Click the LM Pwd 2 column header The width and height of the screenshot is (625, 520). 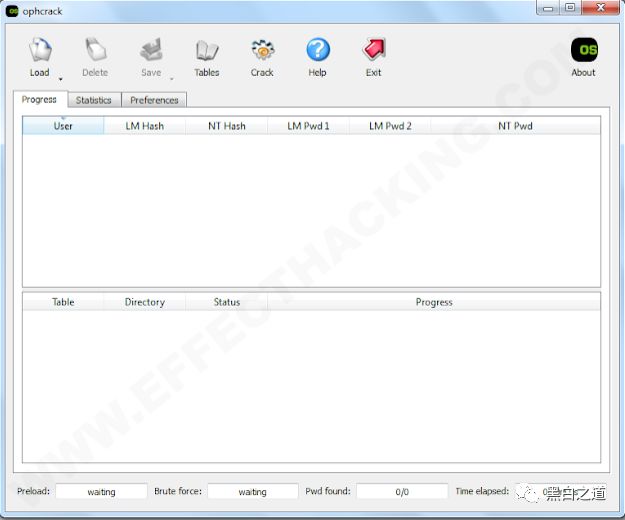[x=390, y=126]
